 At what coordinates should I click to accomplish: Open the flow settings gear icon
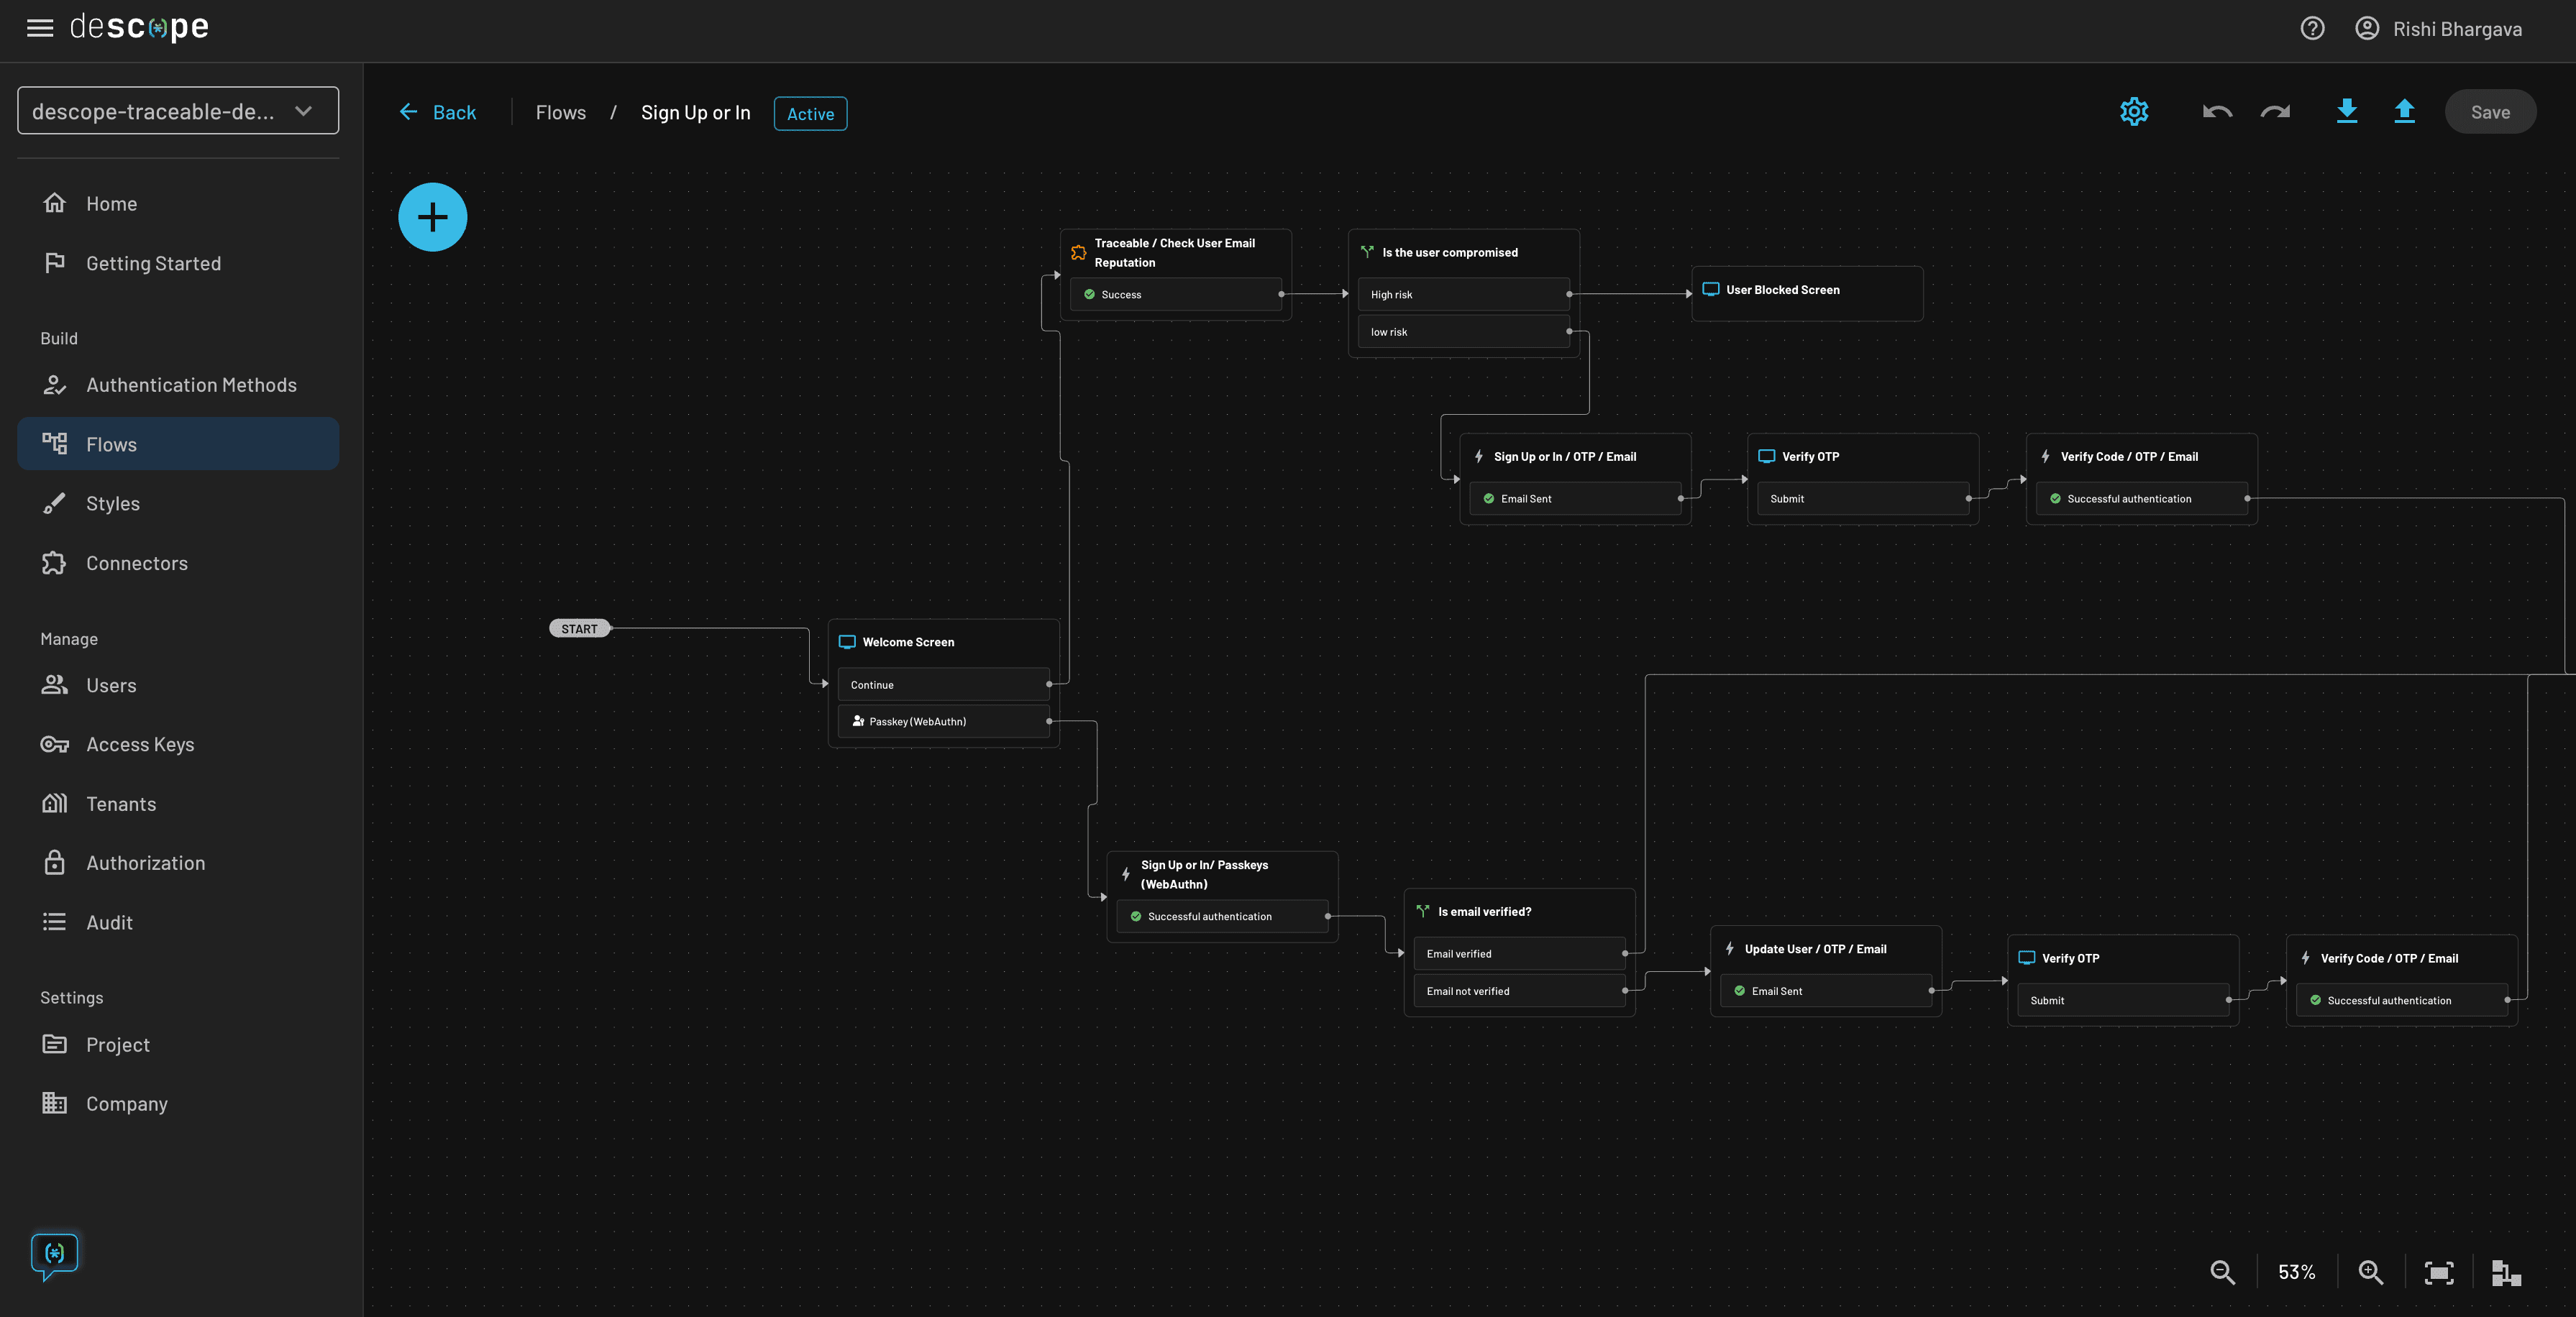point(2135,111)
